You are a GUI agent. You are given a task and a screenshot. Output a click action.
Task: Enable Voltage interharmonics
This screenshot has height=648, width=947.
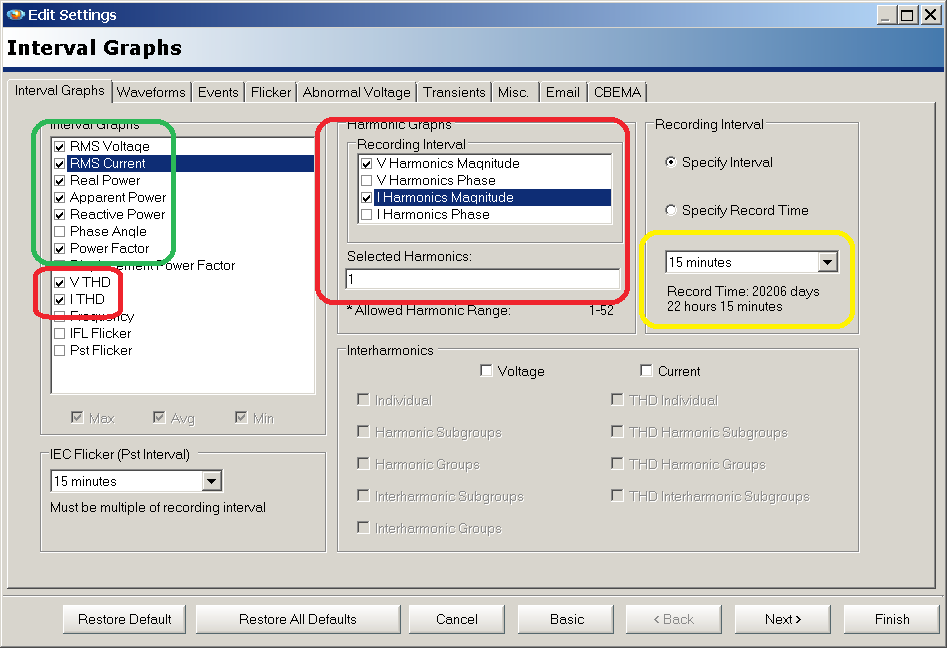[486, 371]
